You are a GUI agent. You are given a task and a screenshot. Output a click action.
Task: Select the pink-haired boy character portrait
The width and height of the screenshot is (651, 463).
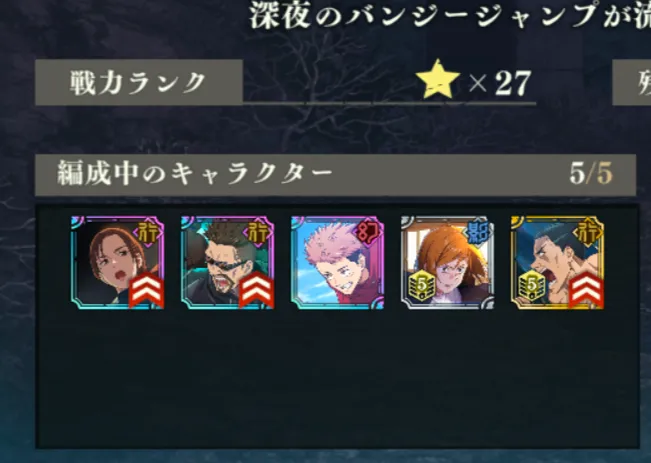338,262
